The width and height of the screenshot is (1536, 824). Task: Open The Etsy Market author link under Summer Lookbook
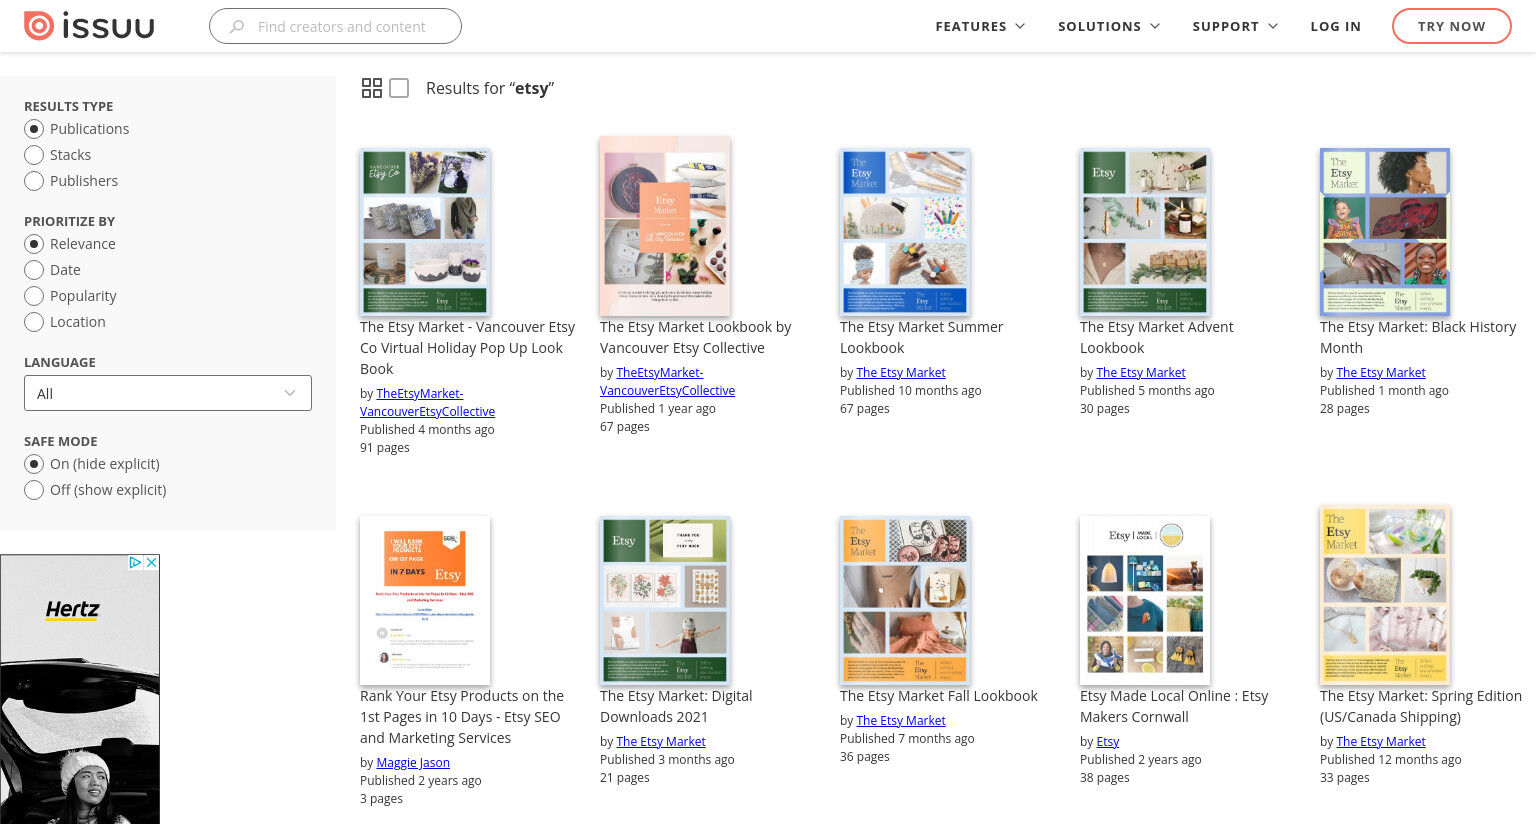coord(901,372)
